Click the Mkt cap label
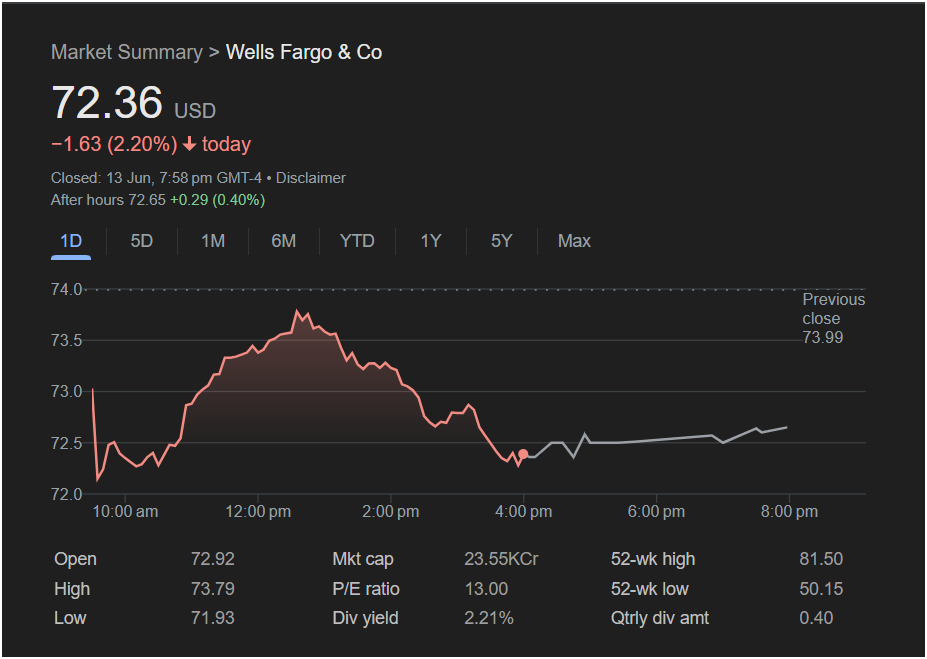Image resolution: width=927 pixels, height=659 pixels. [x=363, y=559]
